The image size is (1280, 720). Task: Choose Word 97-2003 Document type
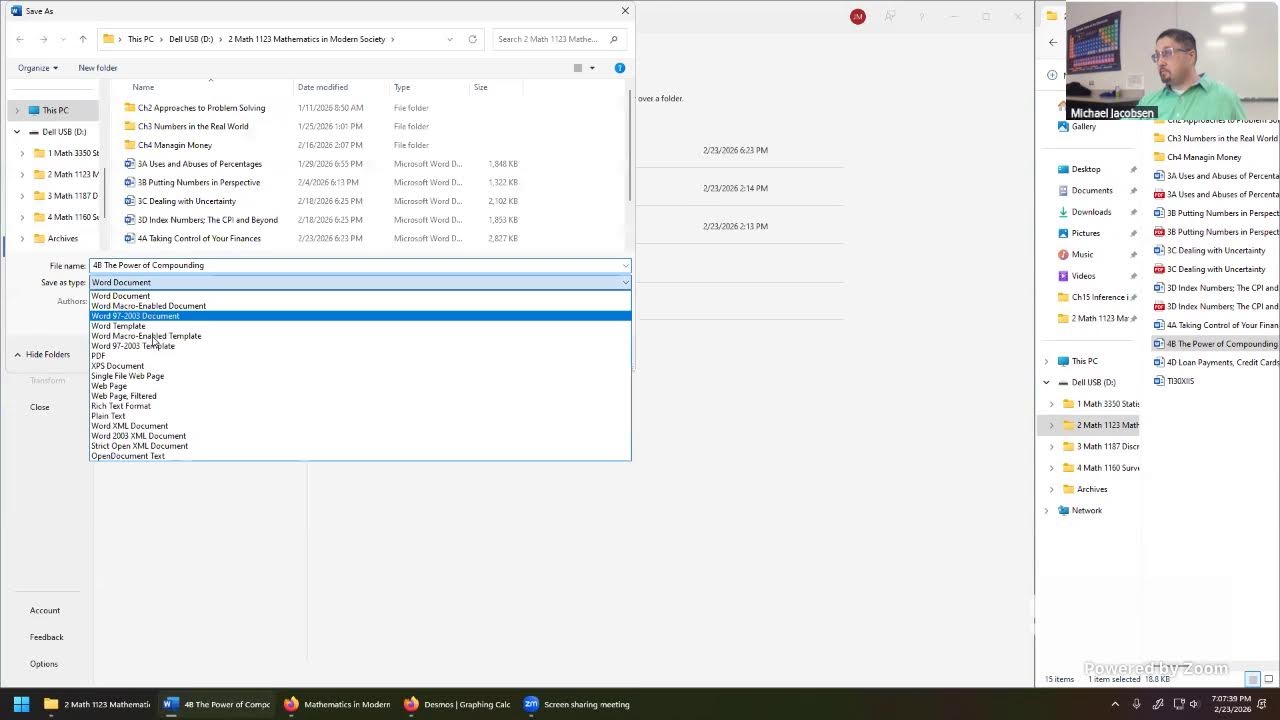[135, 316]
